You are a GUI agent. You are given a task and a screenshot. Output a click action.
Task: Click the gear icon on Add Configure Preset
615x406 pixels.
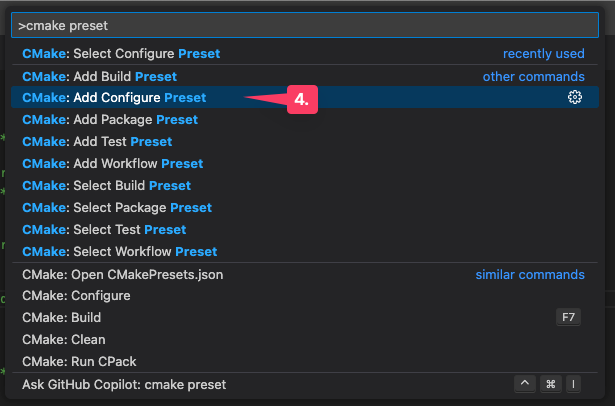click(574, 97)
